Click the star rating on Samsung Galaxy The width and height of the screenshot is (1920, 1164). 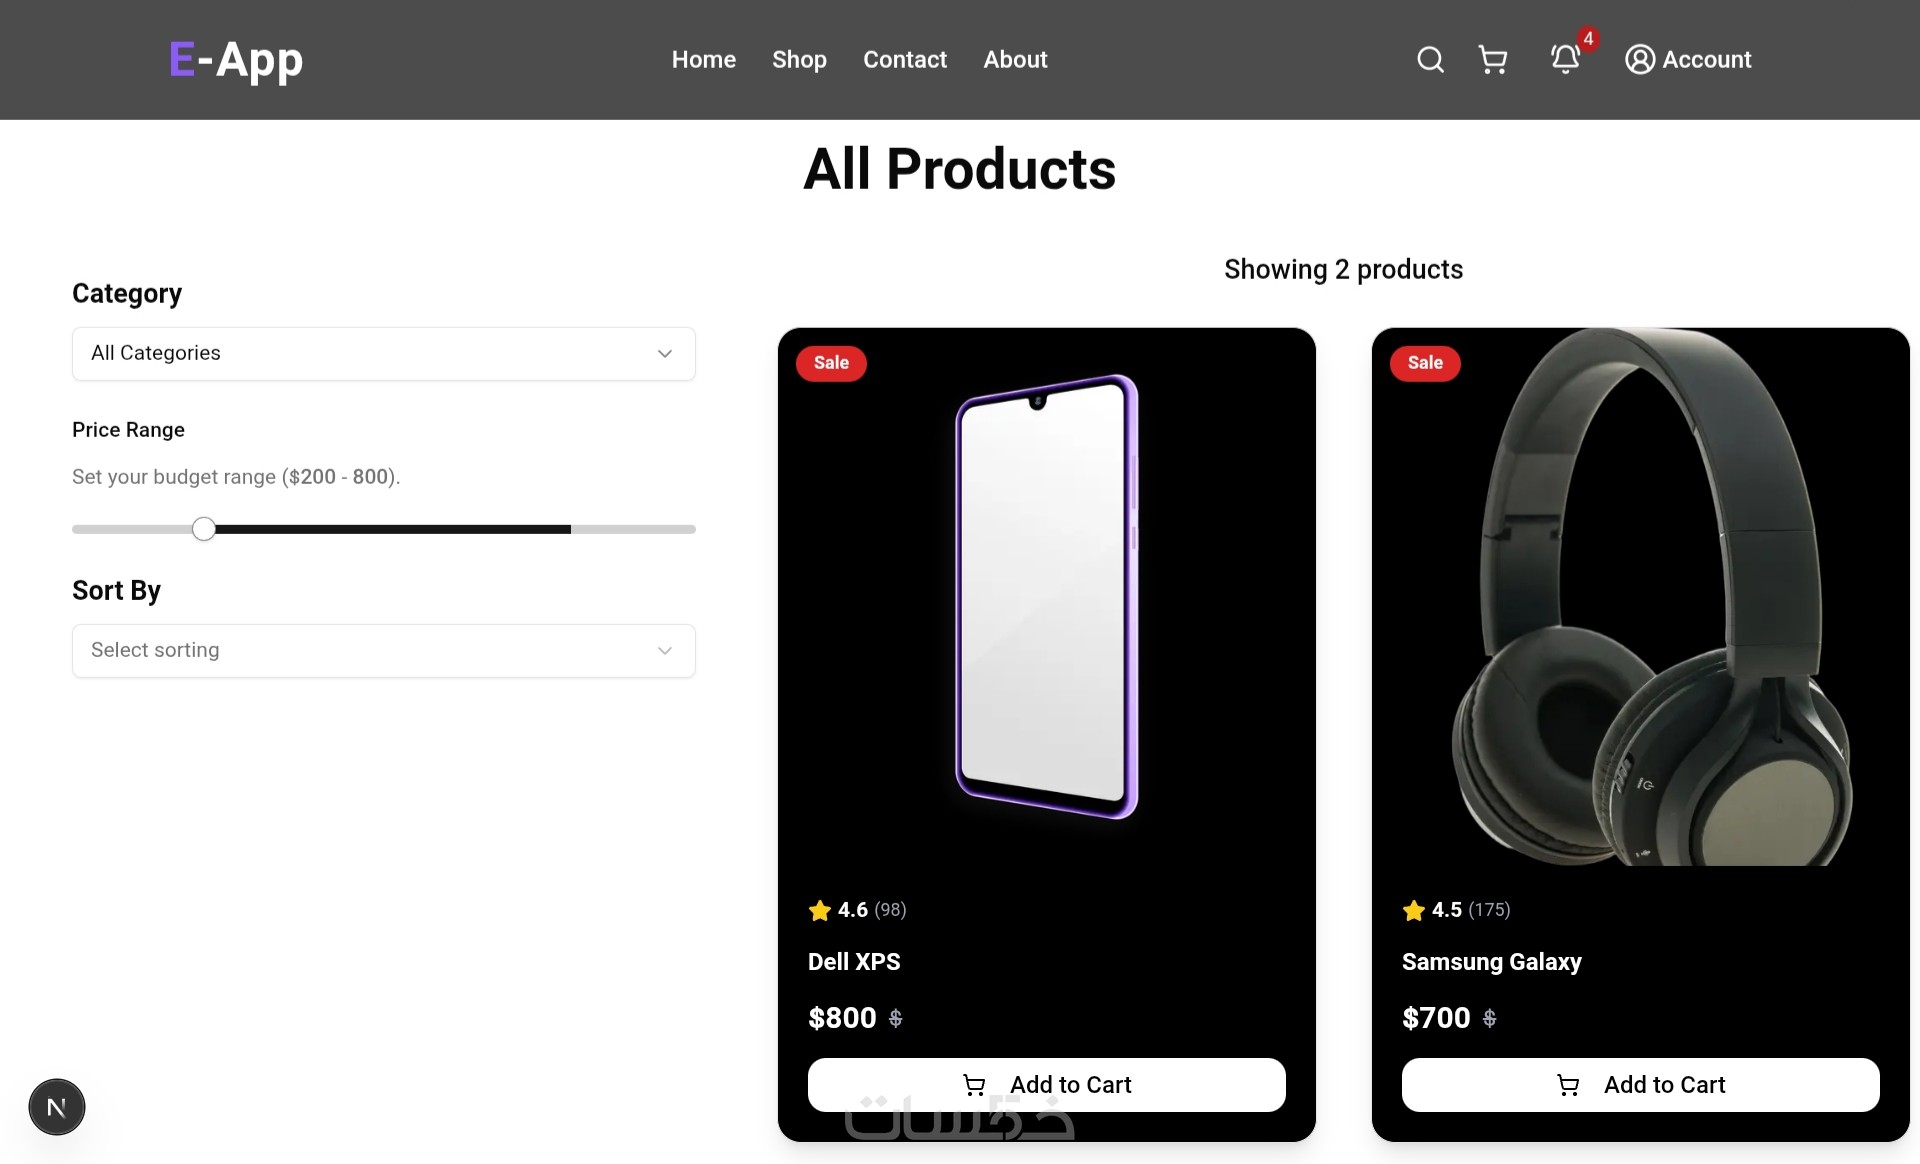pos(1414,910)
